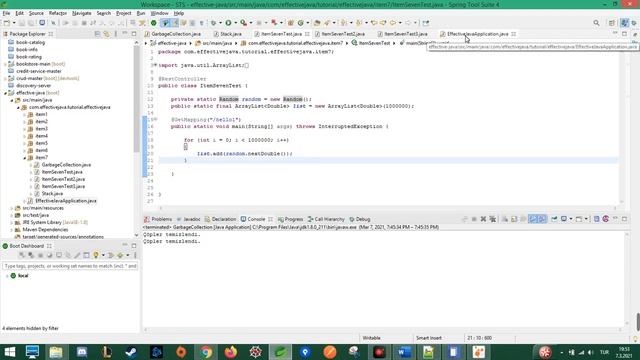The width and height of the screenshot is (640, 360).
Task: Collapse the item7 package
Action: tap(24, 158)
